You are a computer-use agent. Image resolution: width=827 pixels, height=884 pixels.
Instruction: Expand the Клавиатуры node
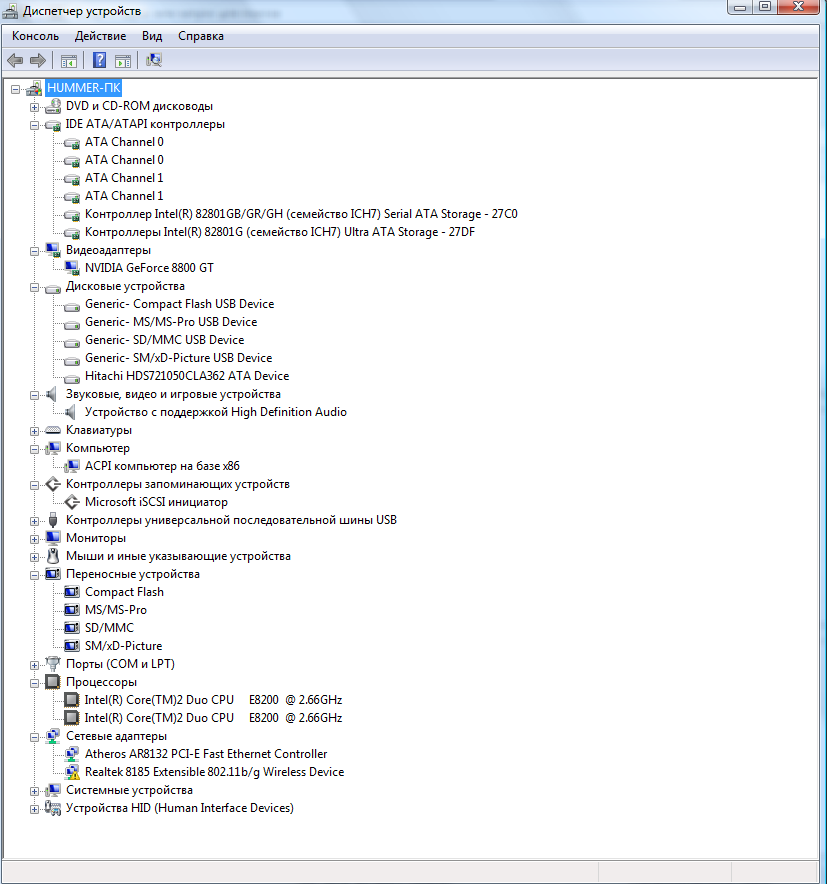(x=34, y=431)
